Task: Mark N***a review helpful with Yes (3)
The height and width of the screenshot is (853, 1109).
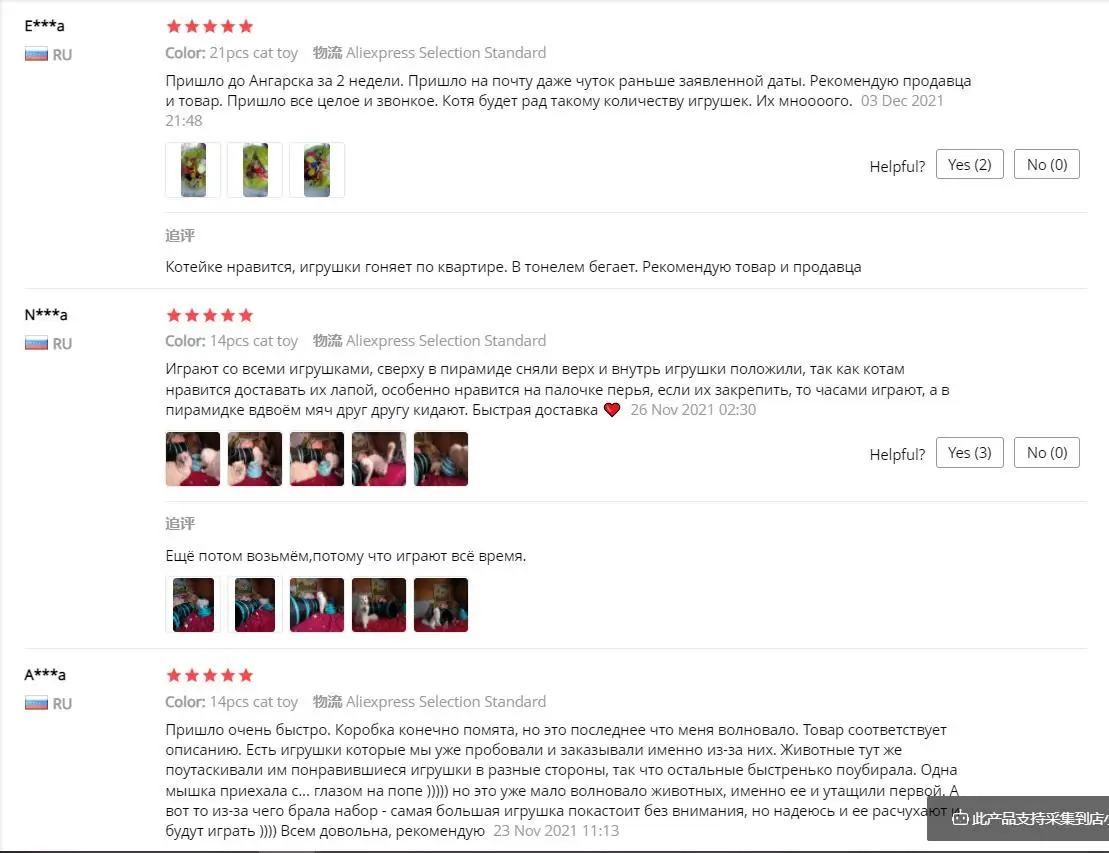Action: click(969, 453)
